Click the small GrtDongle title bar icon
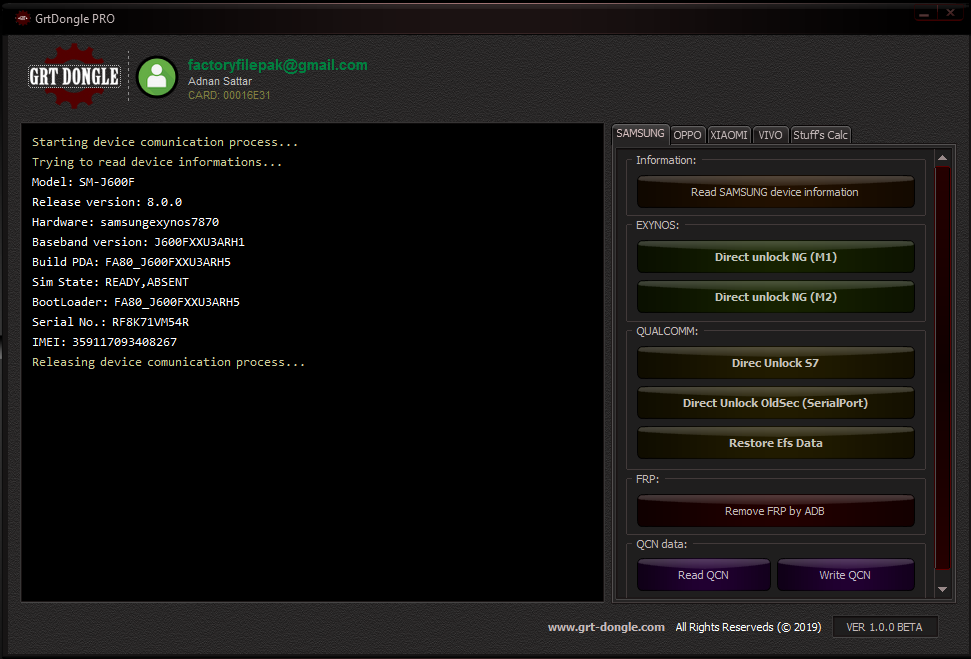This screenshot has width=971, height=659. click(22, 19)
